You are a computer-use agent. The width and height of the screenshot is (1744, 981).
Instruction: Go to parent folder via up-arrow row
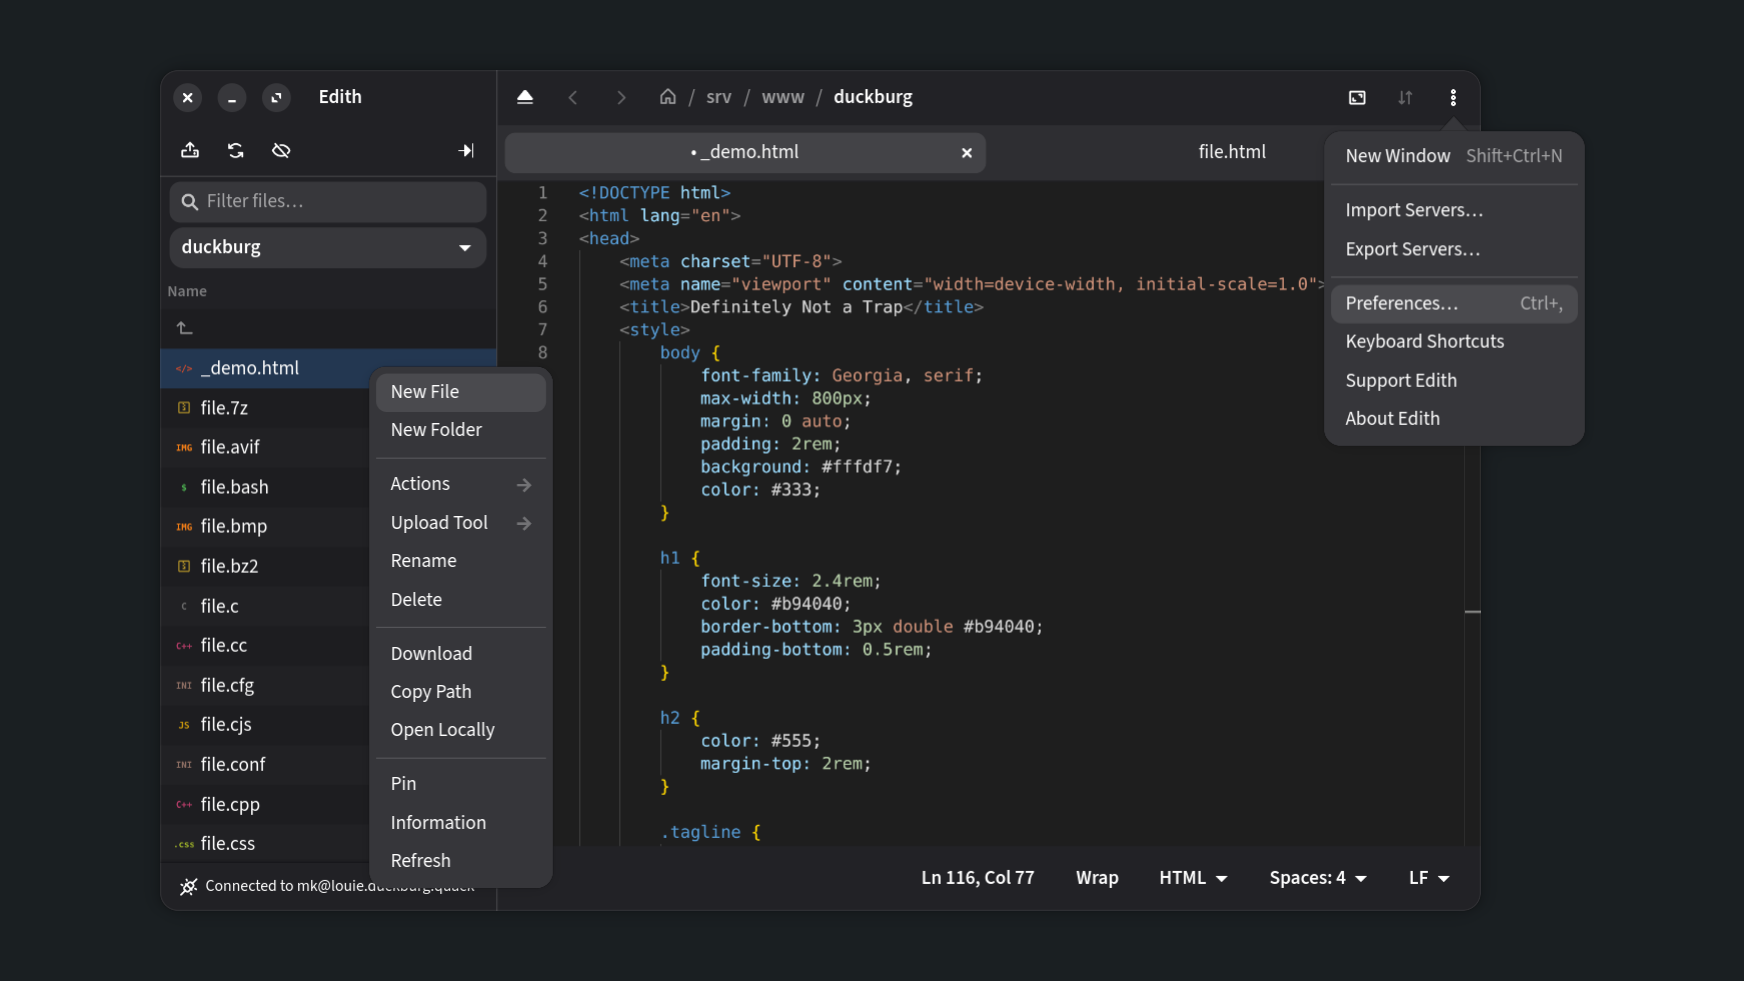click(328, 328)
